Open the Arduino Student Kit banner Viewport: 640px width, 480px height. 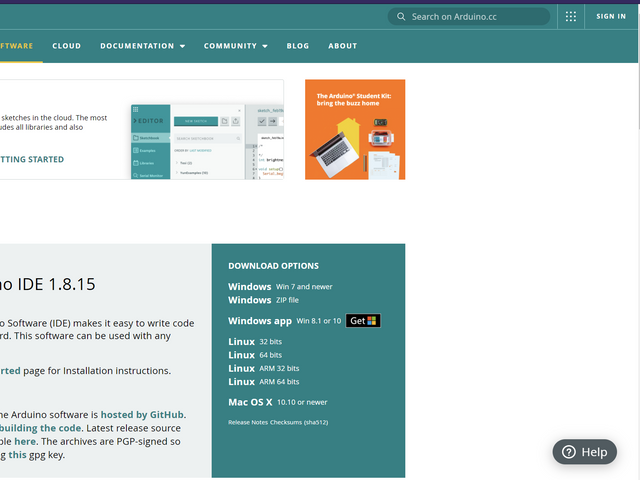click(355, 129)
